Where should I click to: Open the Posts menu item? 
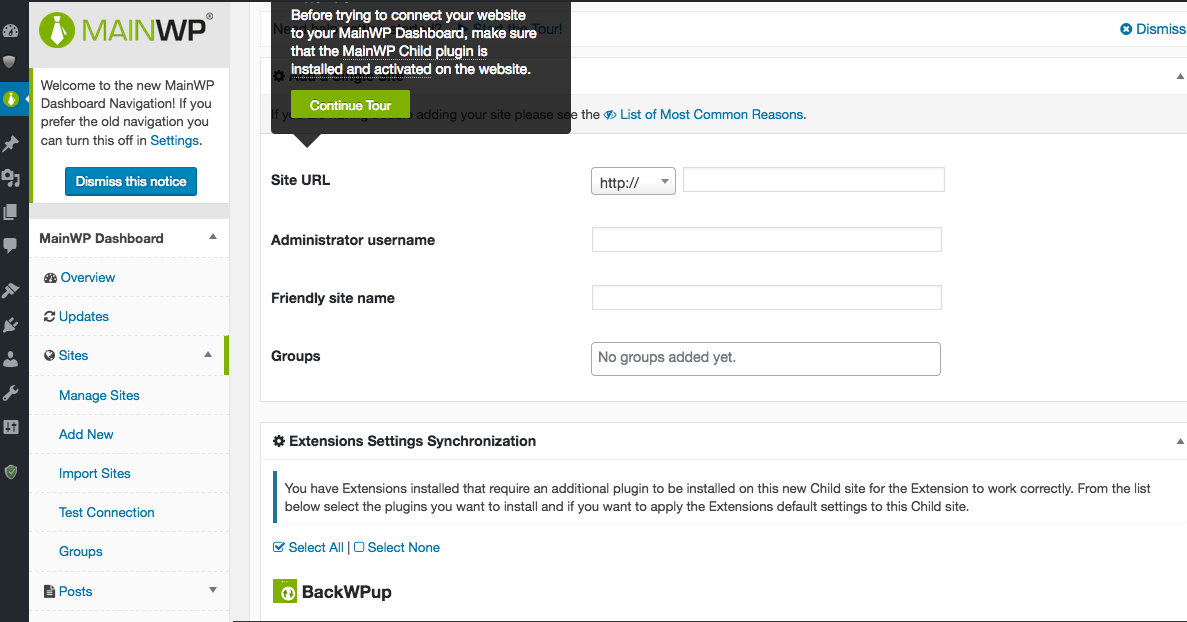[76, 592]
